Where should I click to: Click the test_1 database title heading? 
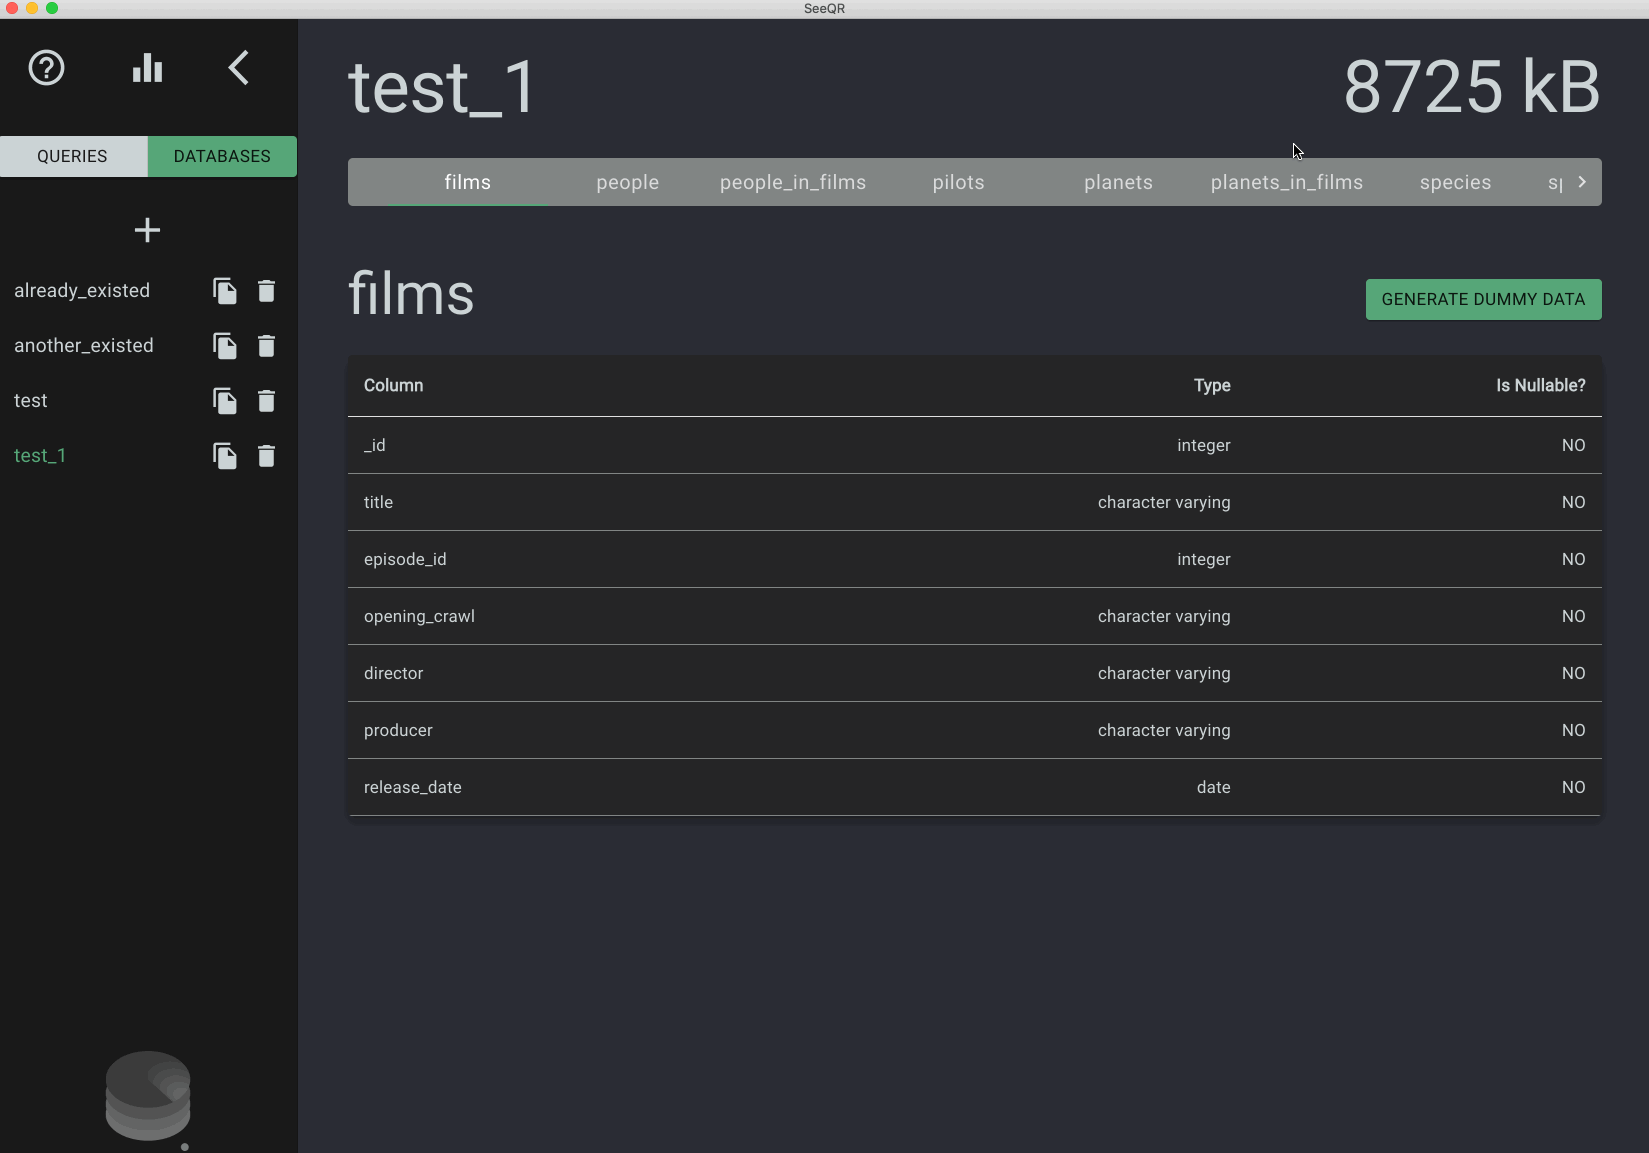pyautogui.click(x=442, y=88)
